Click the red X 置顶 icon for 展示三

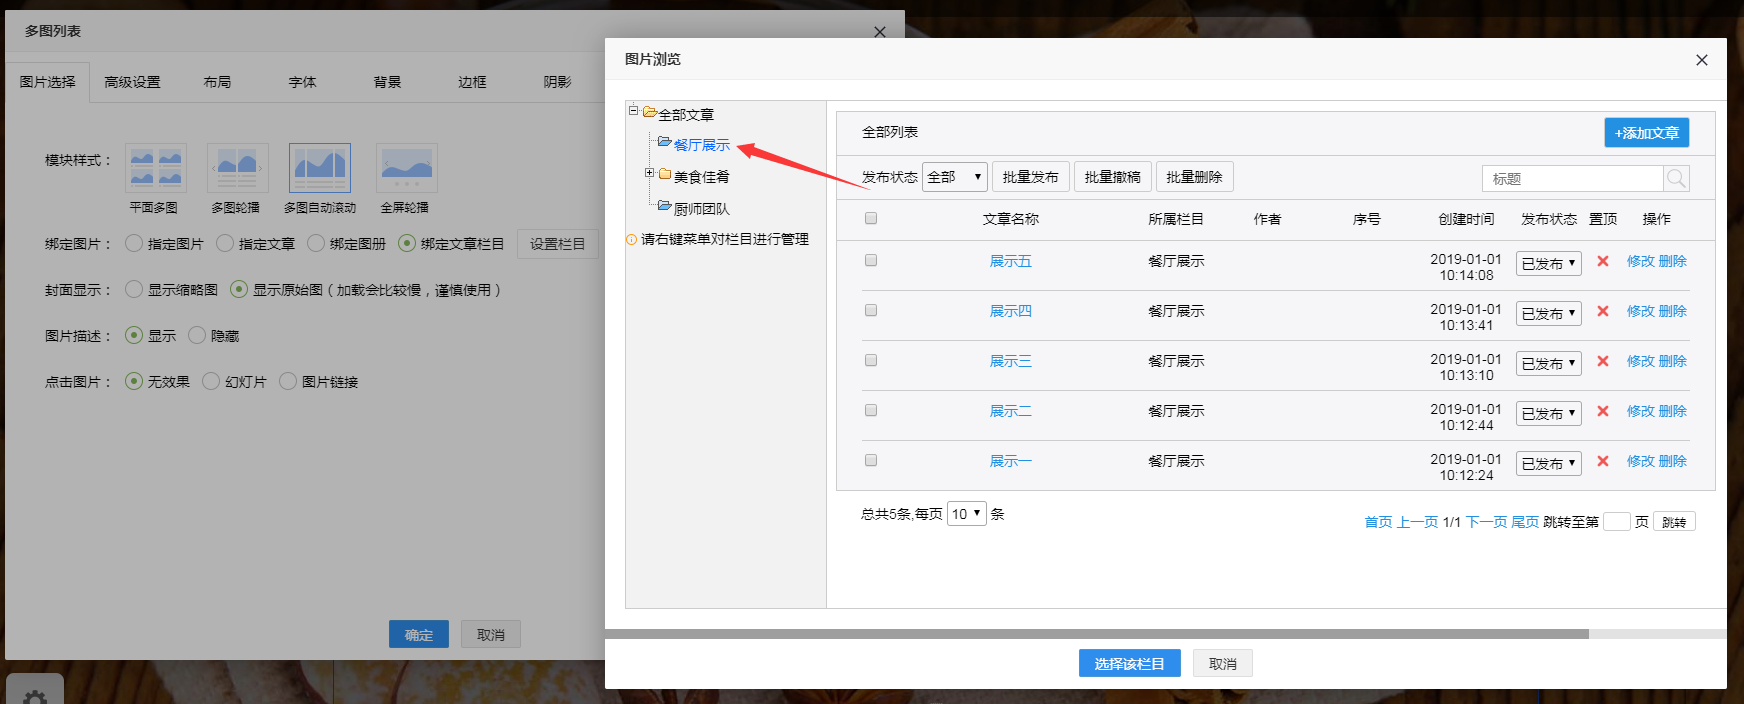[x=1602, y=361]
